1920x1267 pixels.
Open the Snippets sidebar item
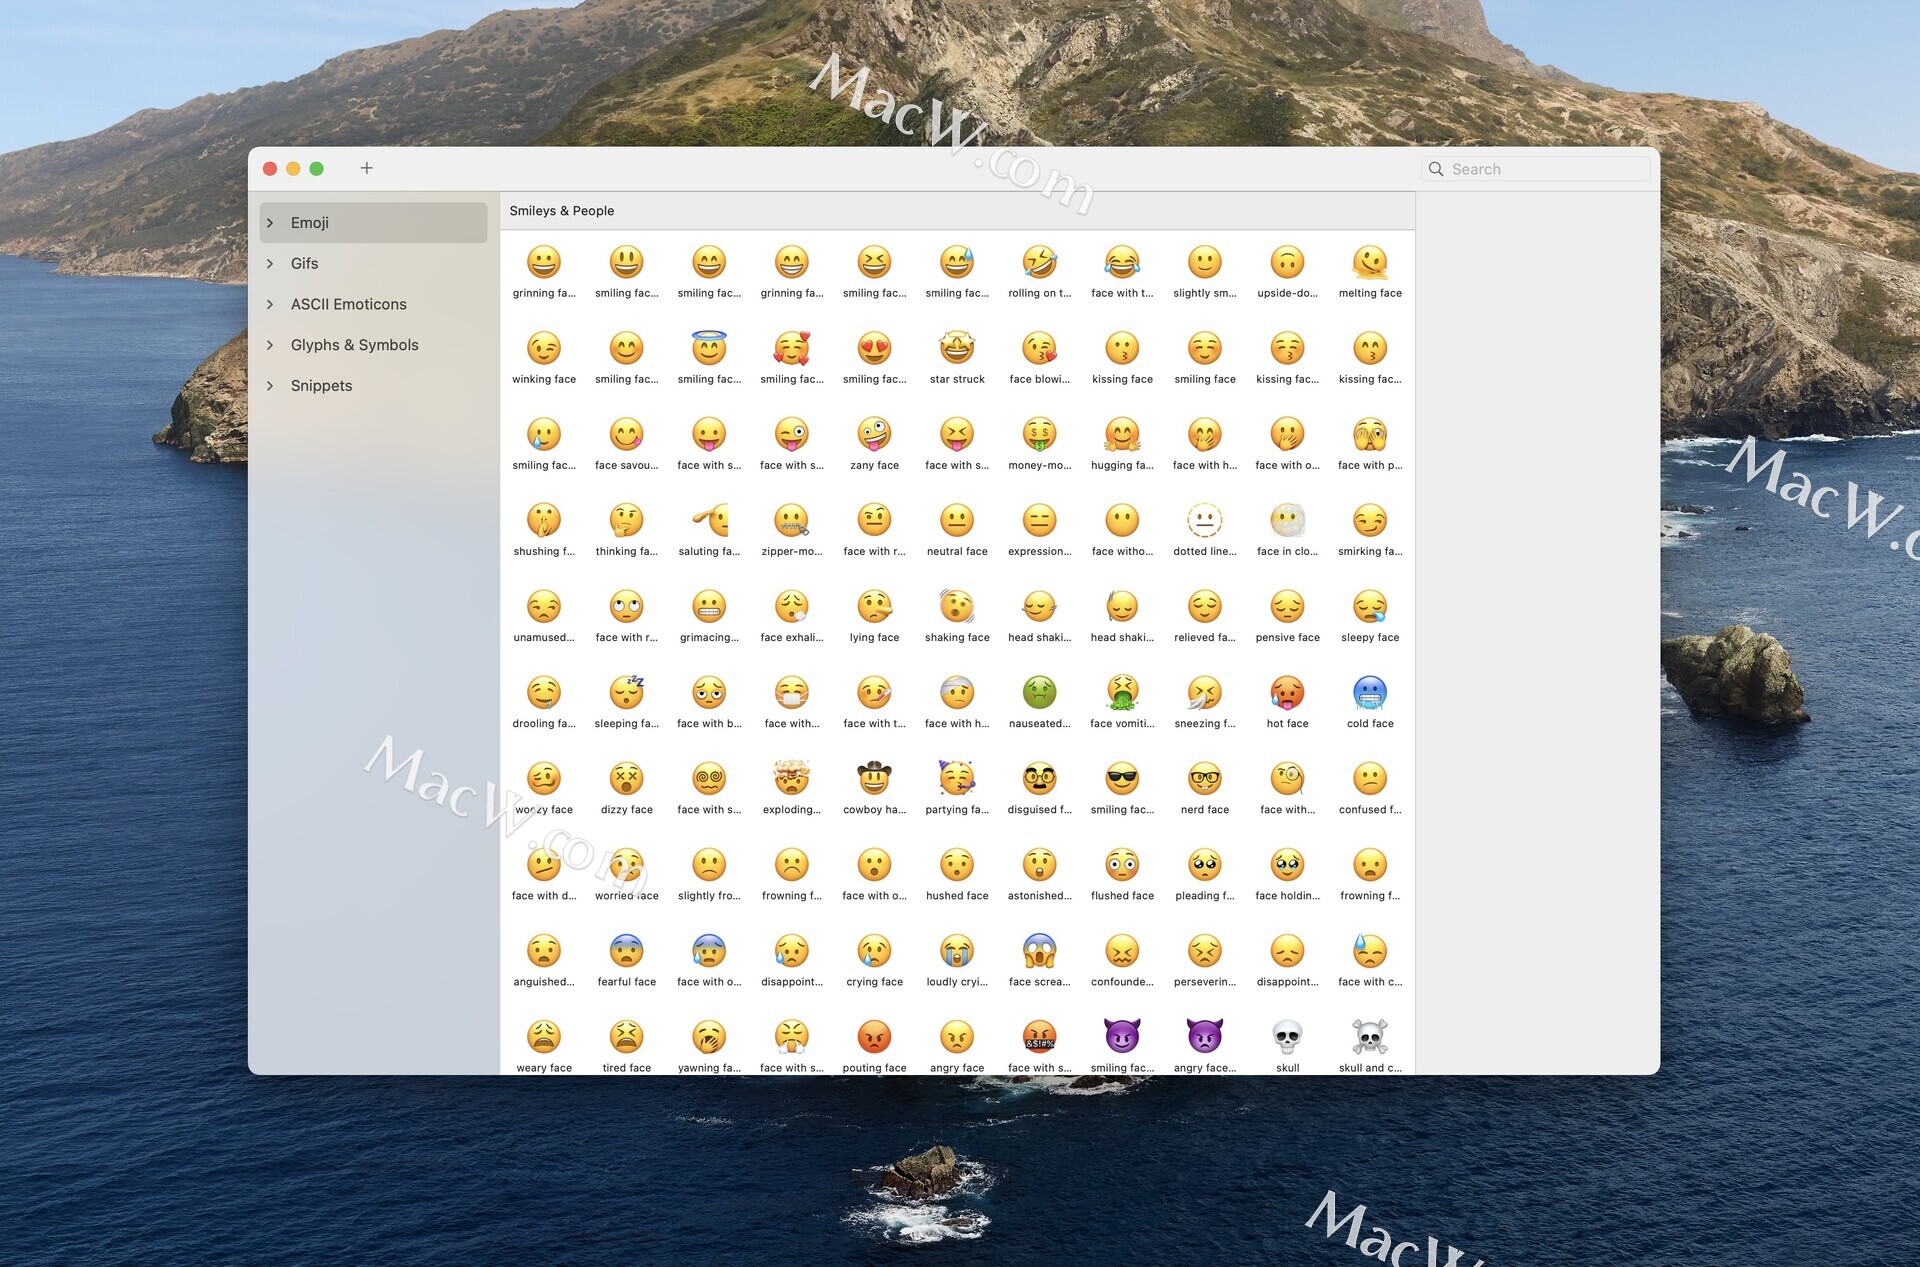point(321,386)
